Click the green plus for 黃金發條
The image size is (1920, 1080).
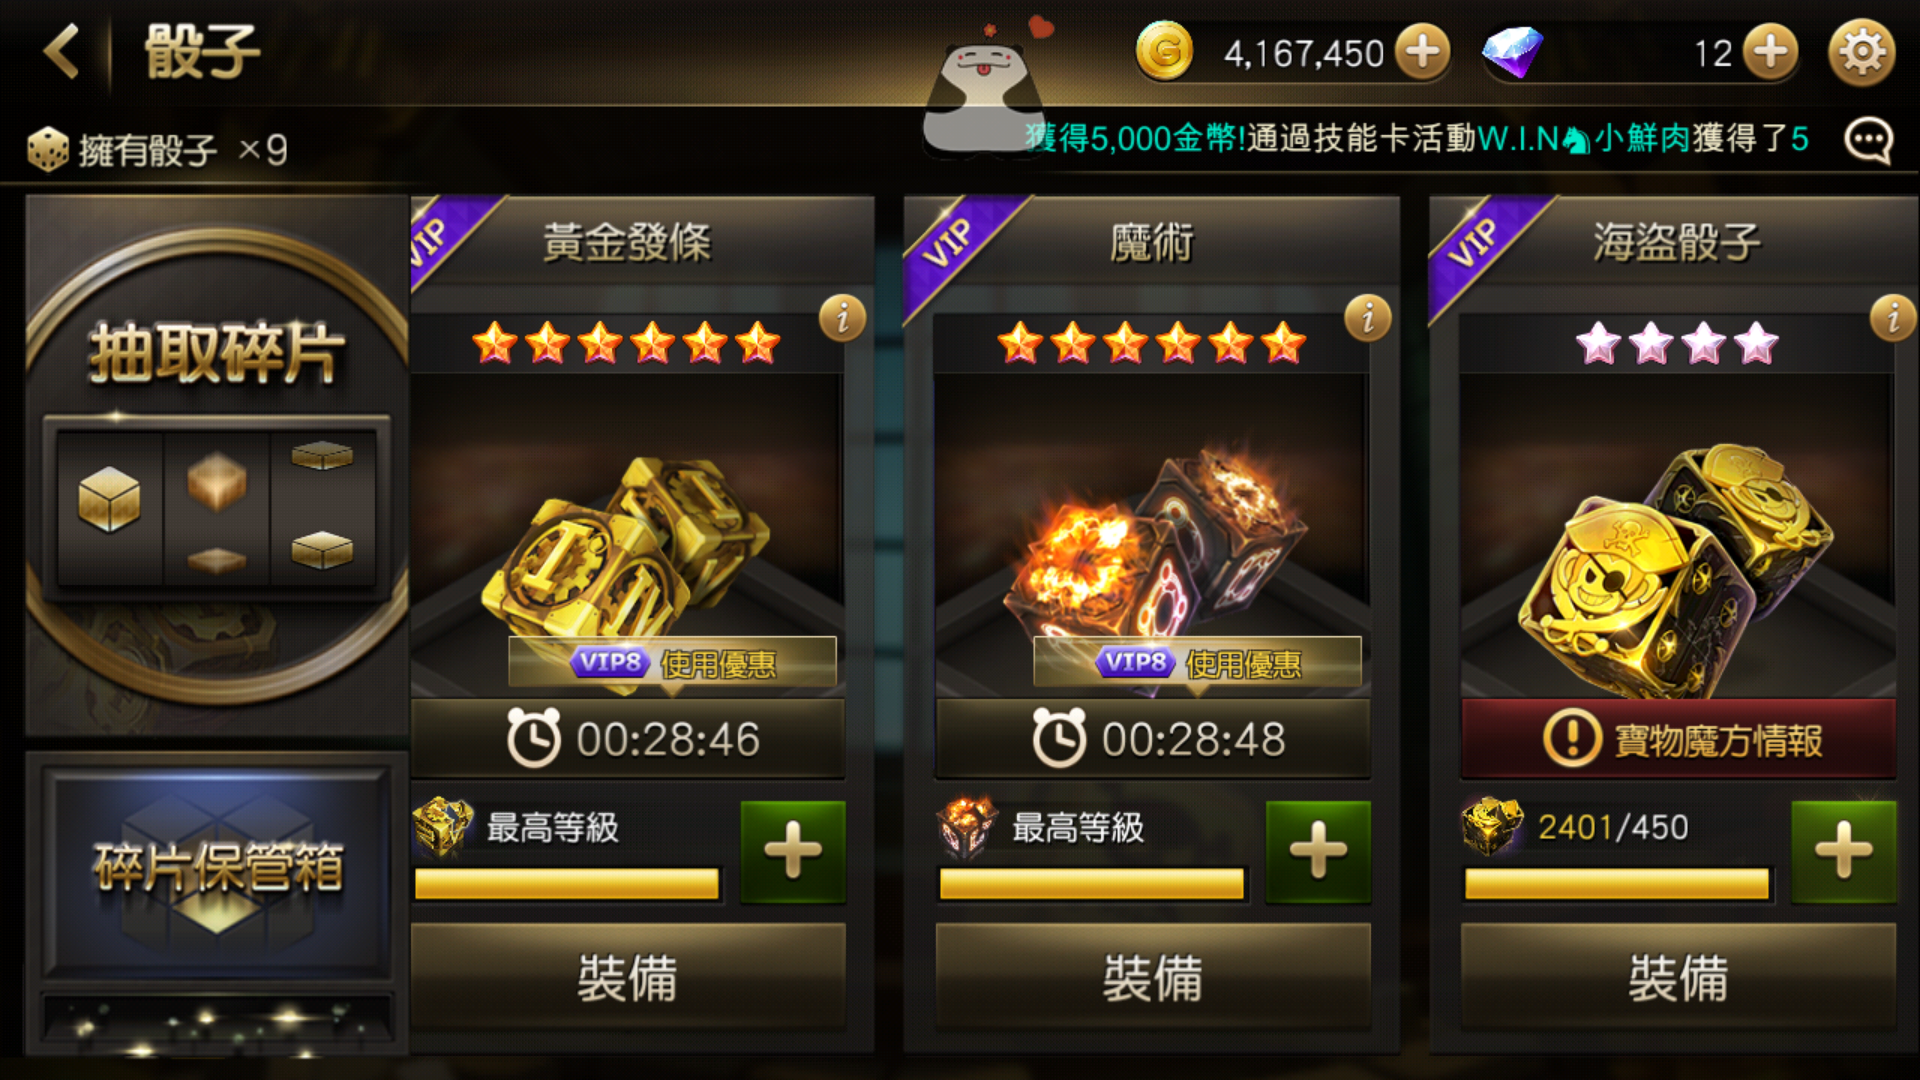[x=793, y=852]
